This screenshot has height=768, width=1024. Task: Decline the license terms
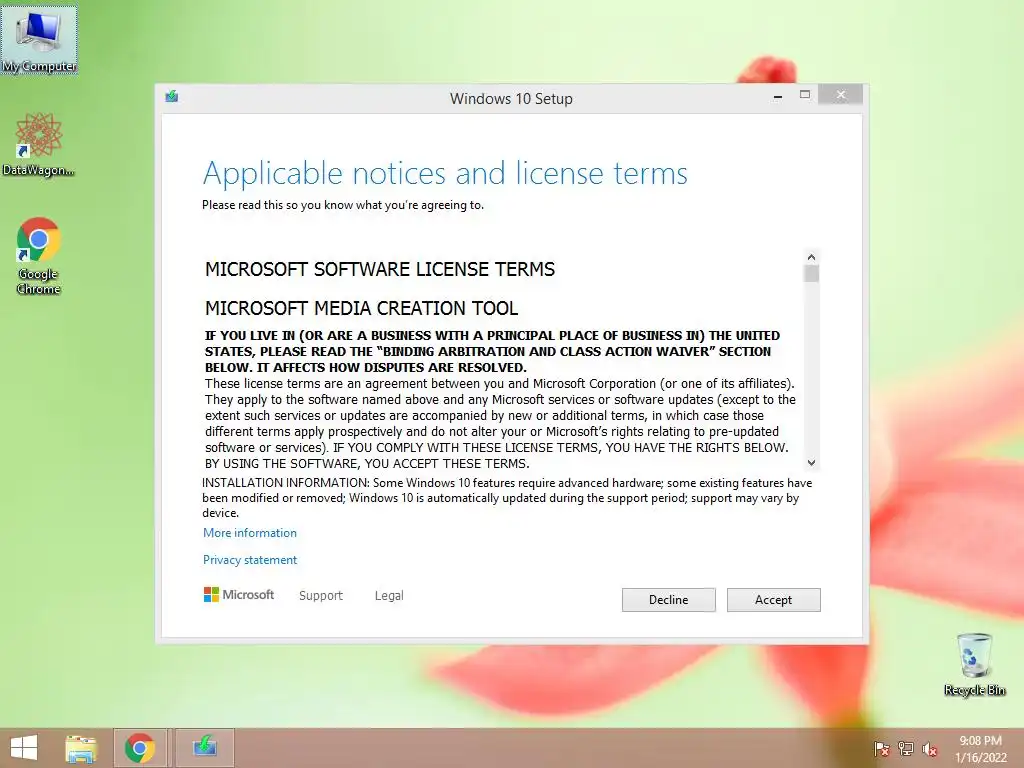pos(668,600)
